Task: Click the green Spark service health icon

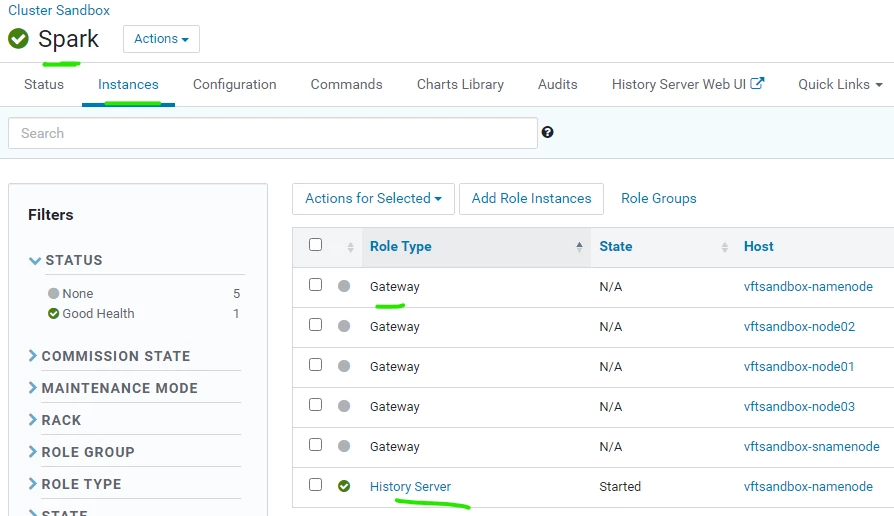Action: click(18, 39)
